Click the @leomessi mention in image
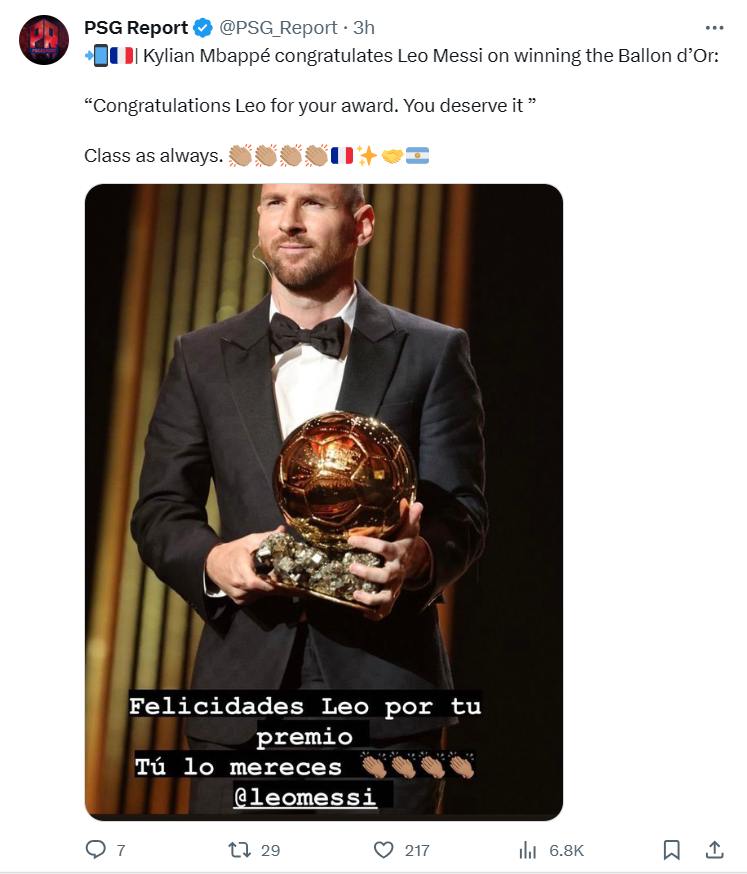This screenshot has width=747, height=874. click(305, 797)
